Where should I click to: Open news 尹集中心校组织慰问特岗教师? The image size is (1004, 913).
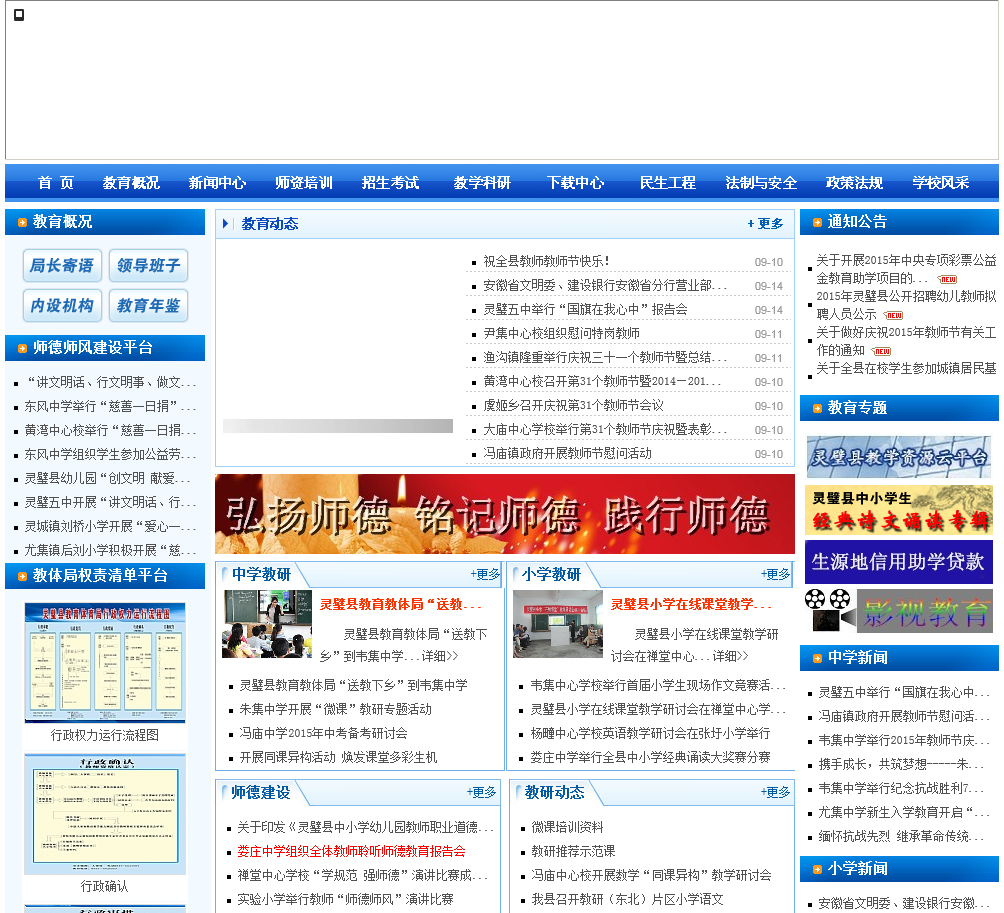pyautogui.click(x=562, y=333)
